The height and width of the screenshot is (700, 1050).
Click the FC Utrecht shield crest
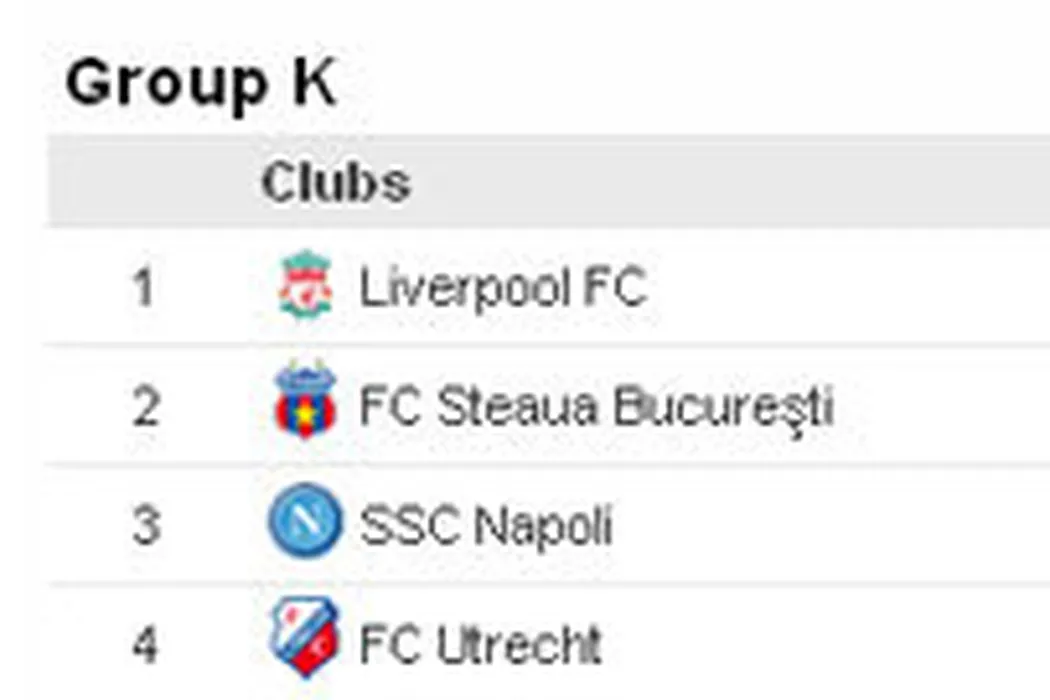(x=305, y=640)
